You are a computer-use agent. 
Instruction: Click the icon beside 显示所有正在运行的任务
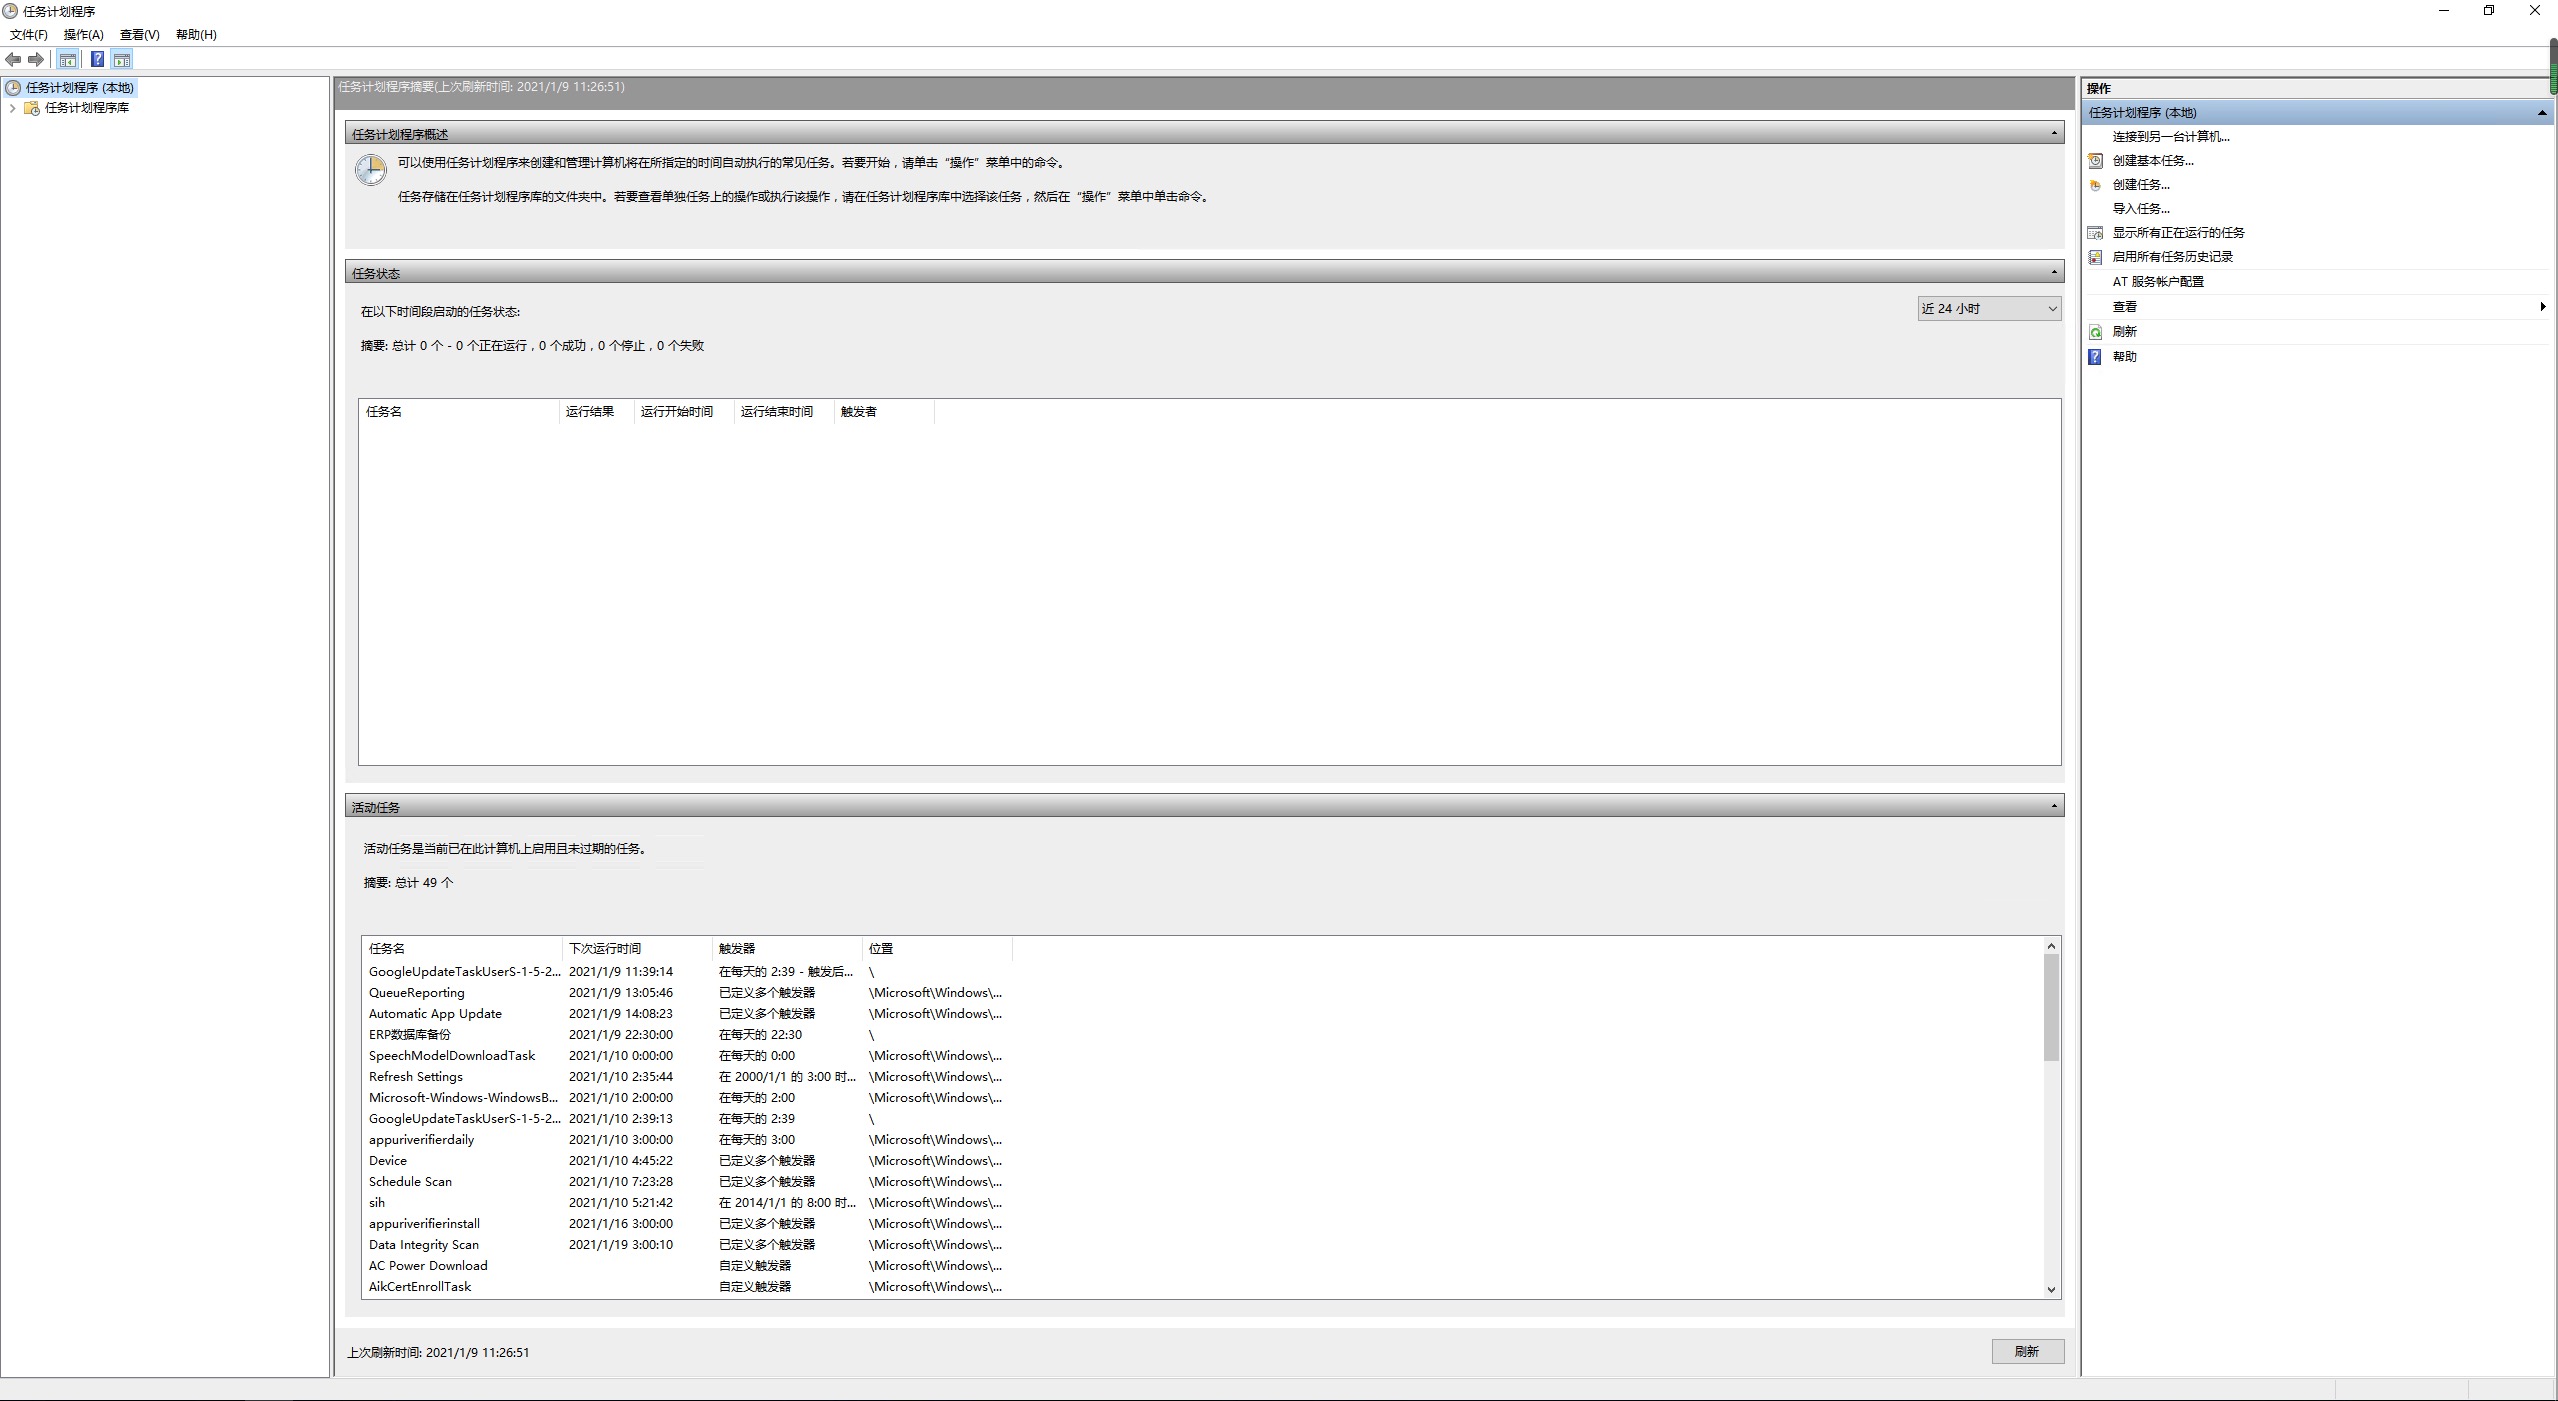(x=2095, y=233)
